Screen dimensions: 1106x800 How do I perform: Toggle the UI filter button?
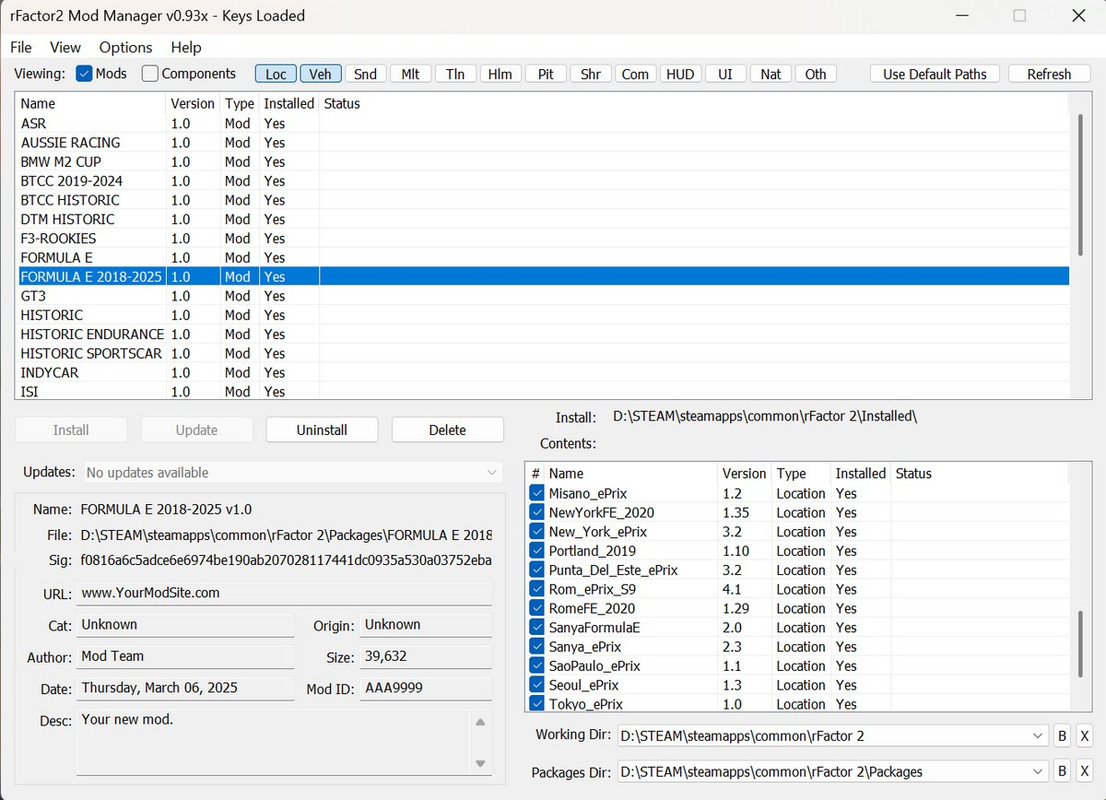pyautogui.click(x=726, y=74)
